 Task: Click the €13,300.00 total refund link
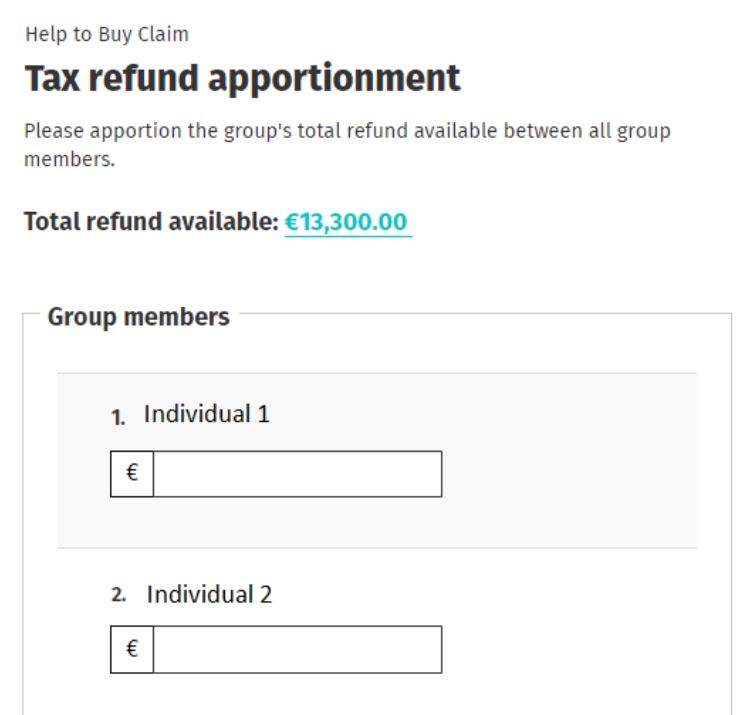coord(347,222)
